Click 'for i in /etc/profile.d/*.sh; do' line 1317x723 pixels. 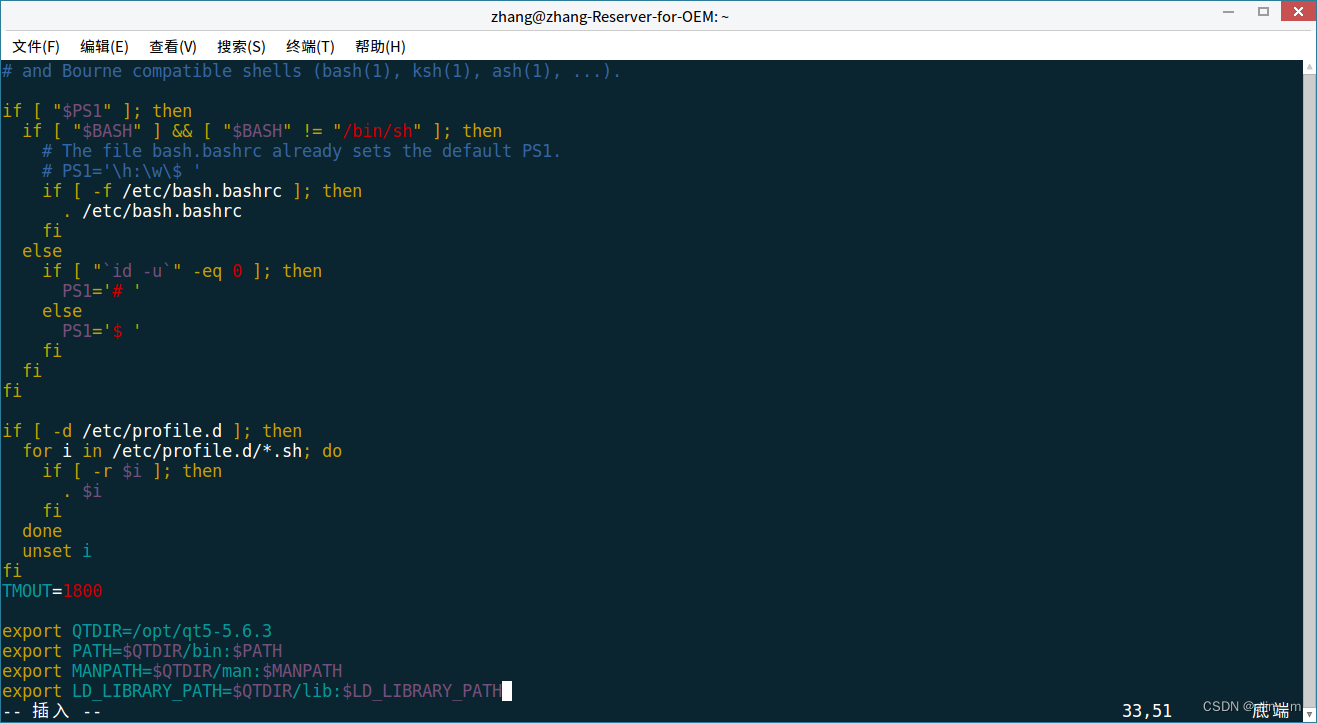[x=182, y=451]
